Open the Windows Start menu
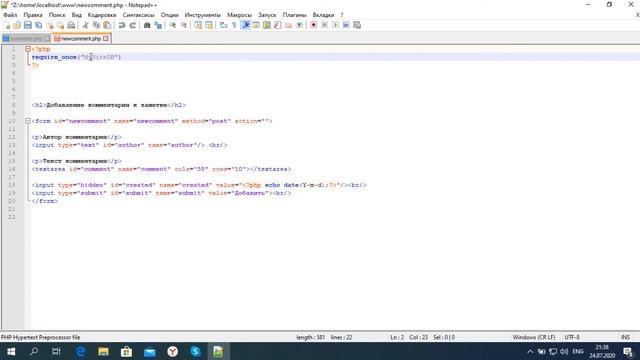Viewport: 640px width, 360px height. (11, 351)
